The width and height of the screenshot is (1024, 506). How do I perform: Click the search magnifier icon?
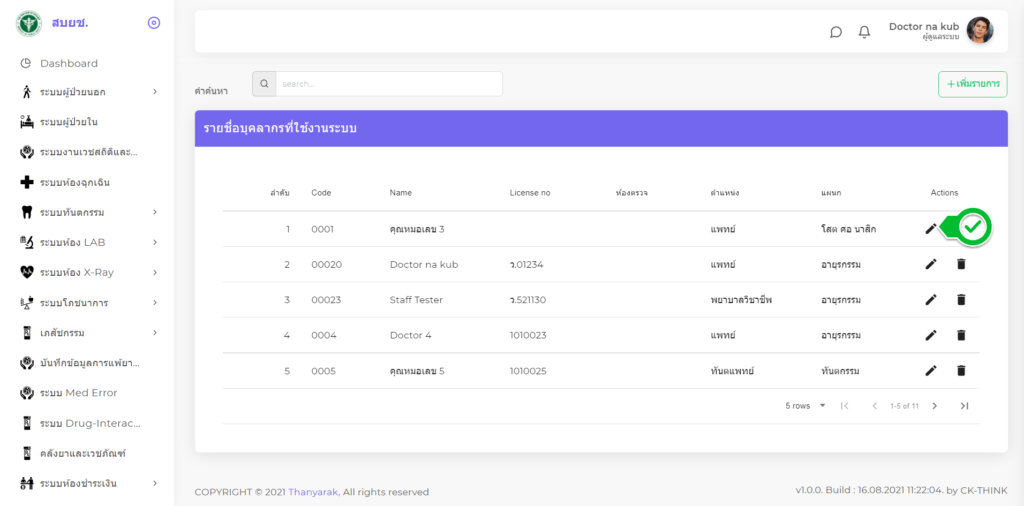pyautogui.click(x=264, y=84)
